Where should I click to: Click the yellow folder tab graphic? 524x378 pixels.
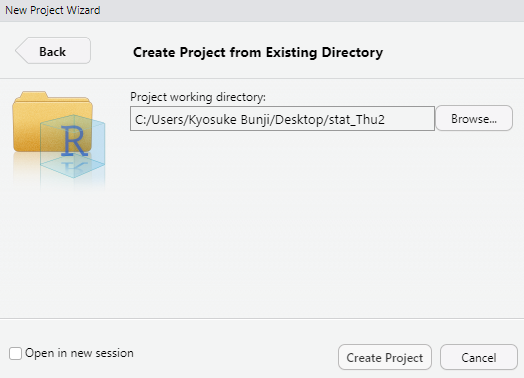pyautogui.click(x=31, y=95)
